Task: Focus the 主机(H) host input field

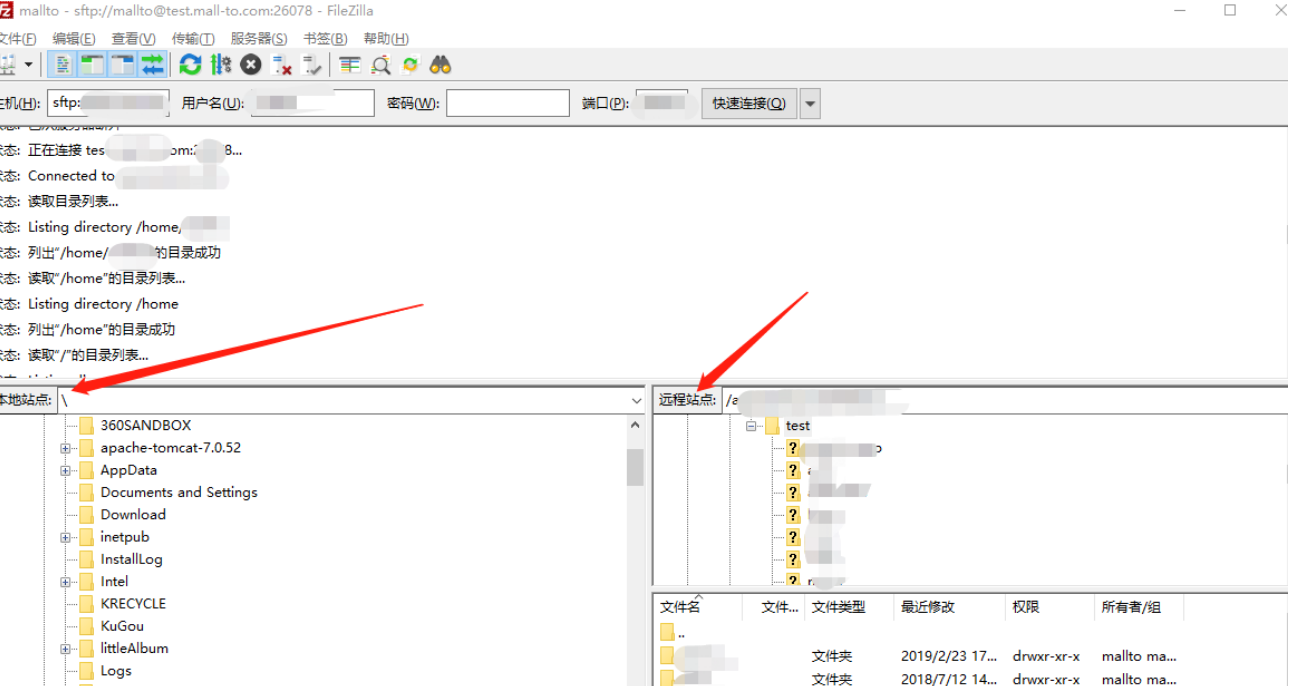Action: [x=108, y=103]
